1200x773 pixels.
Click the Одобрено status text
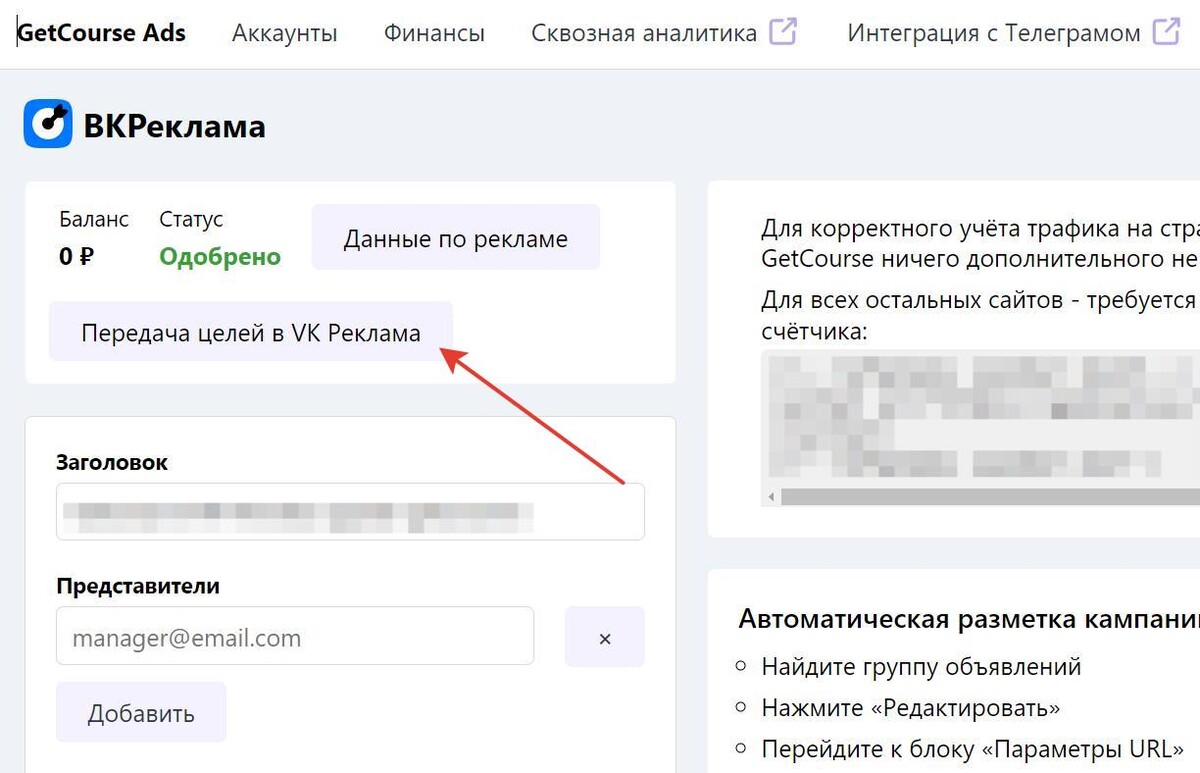[x=220, y=257]
